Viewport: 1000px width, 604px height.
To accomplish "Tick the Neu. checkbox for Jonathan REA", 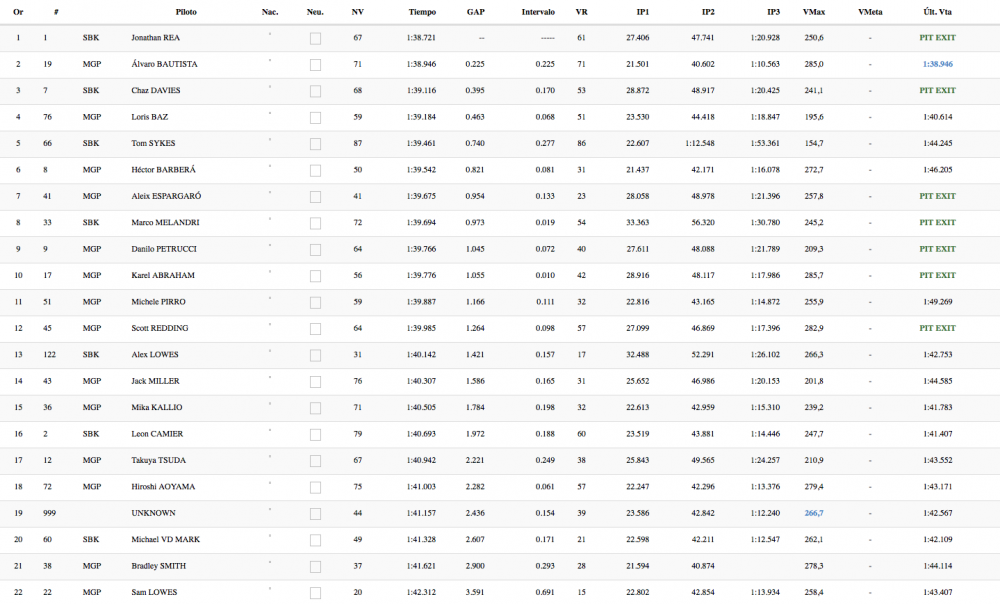I will [x=315, y=38].
